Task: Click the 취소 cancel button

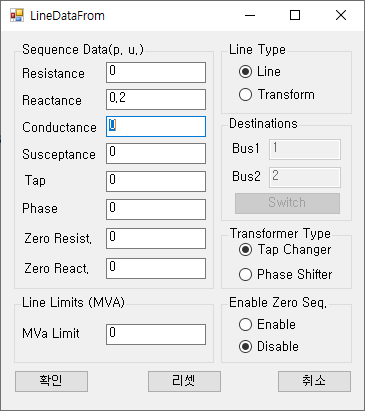Action: point(314,381)
